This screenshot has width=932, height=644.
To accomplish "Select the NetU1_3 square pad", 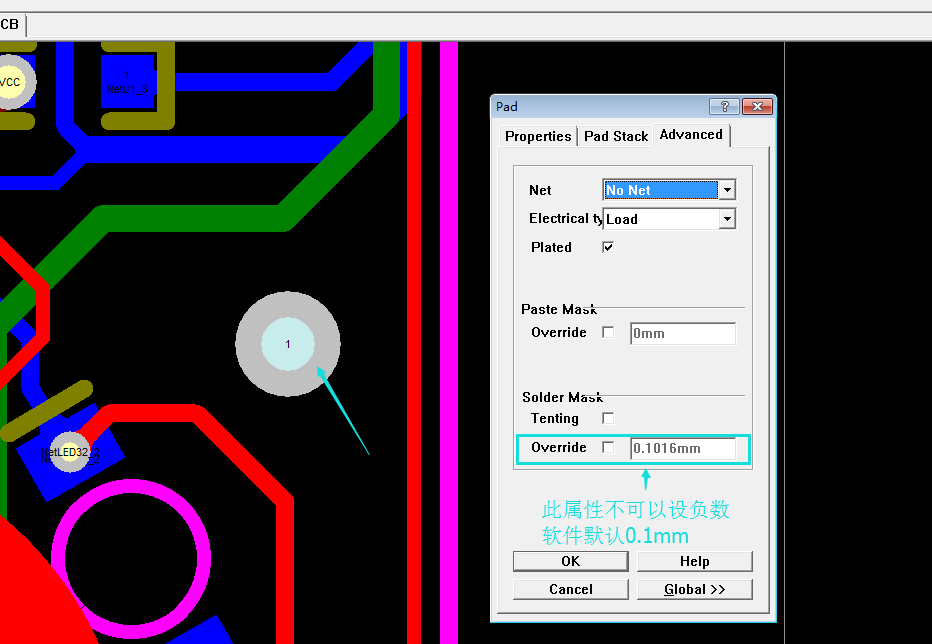I will [x=127, y=84].
